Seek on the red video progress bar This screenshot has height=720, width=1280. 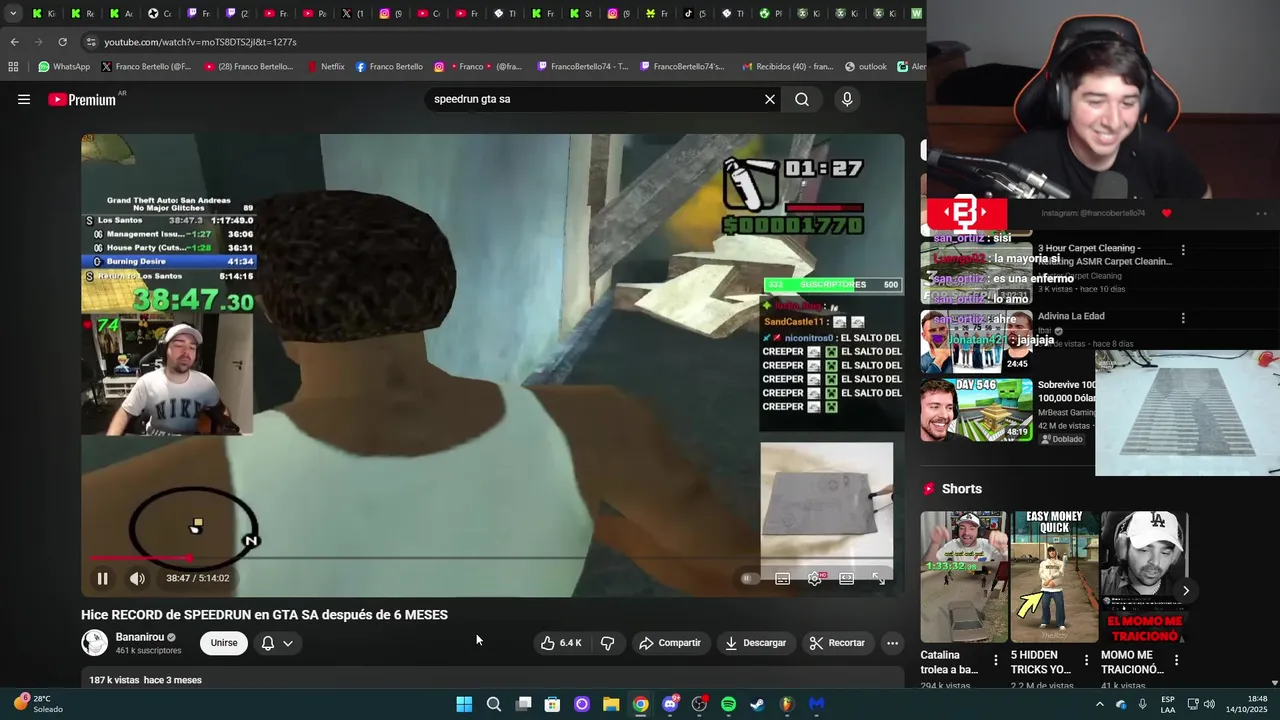(x=493, y=558)
